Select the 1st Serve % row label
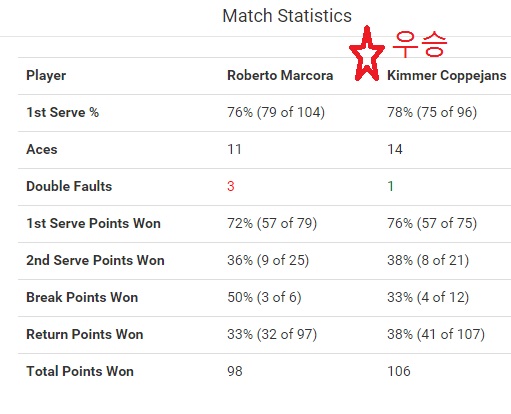Screen dimensions: 511x414 (62, 112)
